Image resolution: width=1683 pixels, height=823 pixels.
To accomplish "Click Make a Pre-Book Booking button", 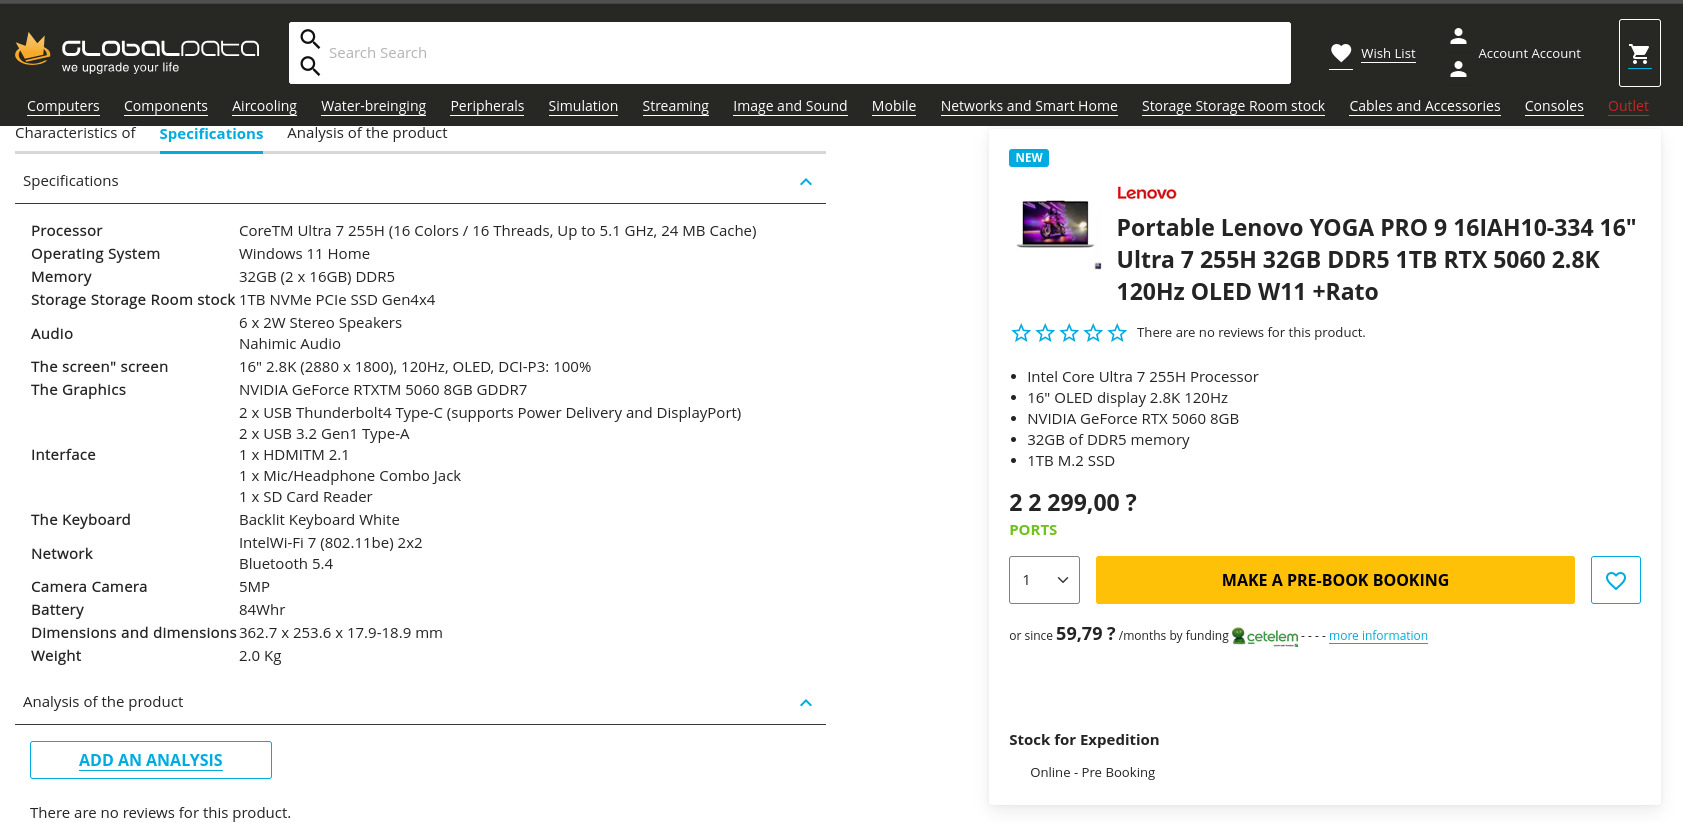I will tap(1334, 580).
